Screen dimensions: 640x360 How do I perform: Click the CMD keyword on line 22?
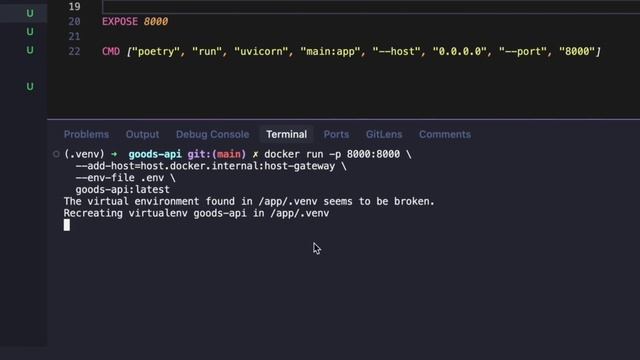pyautogui.click(x=111, y=51)
